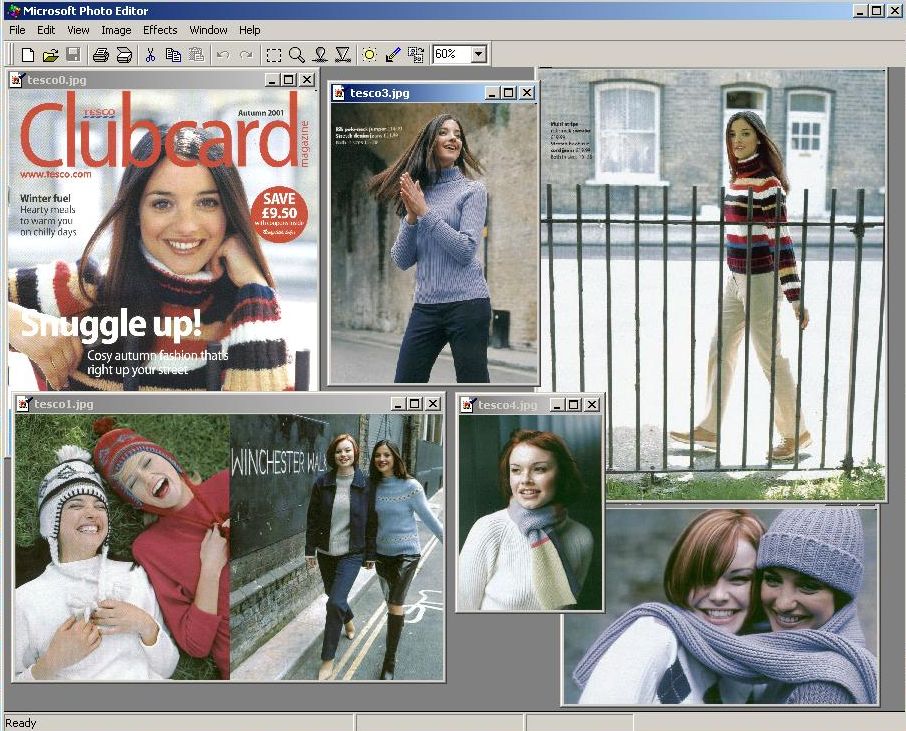Open the Help menu
906x731 pixels.
(250, 30)
